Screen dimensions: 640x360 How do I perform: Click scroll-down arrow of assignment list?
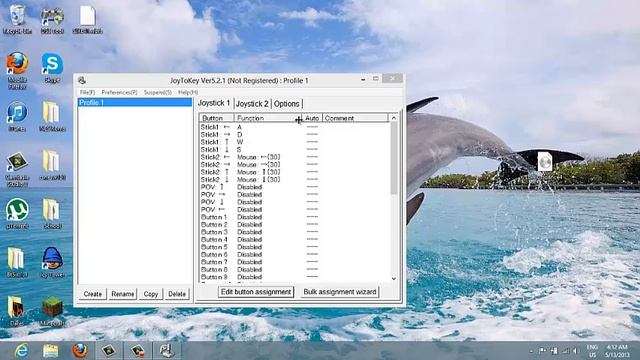393,279
